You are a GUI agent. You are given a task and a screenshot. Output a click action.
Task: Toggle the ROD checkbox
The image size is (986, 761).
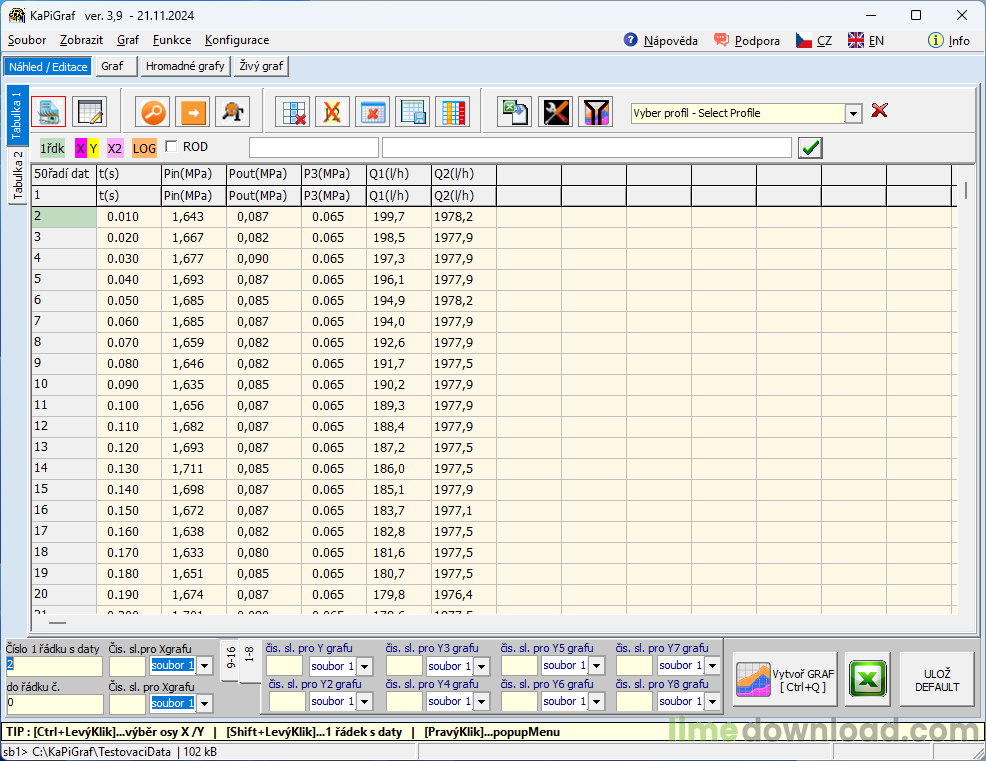coord(171,147)
